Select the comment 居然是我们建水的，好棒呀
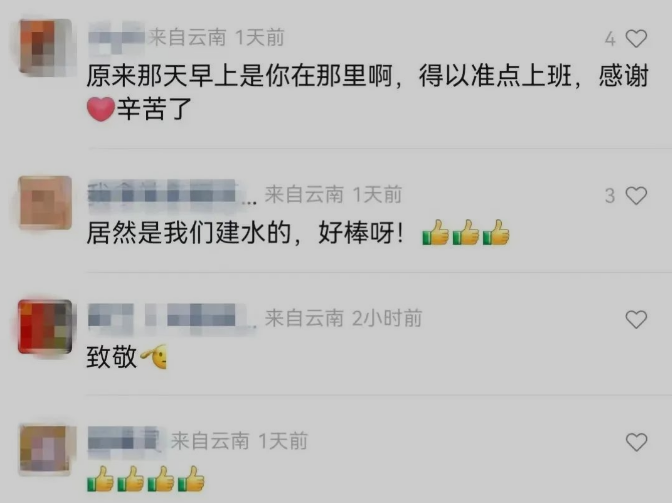 (x=245, y=234)
